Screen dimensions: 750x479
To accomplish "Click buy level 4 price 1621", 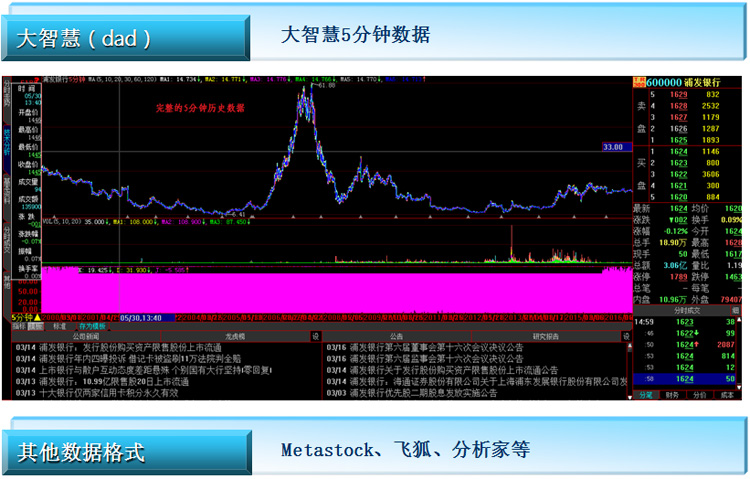I will click(678, 186).
